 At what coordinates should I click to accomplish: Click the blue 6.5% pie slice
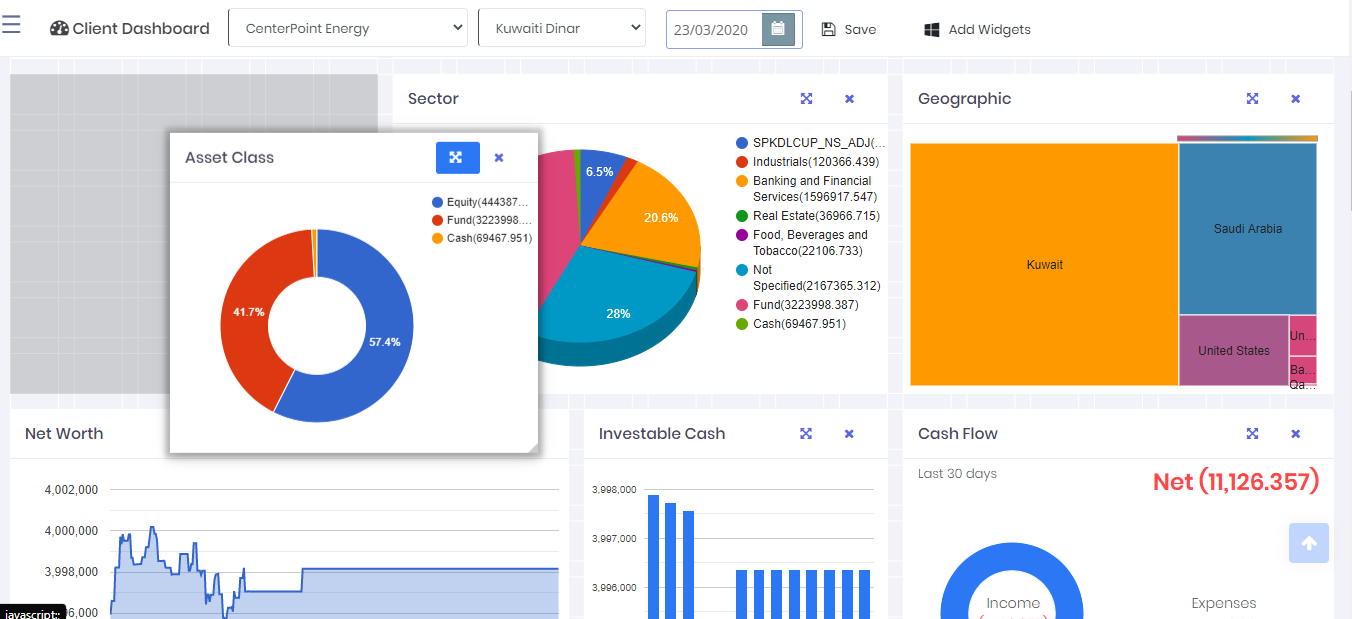pos(600,172)
